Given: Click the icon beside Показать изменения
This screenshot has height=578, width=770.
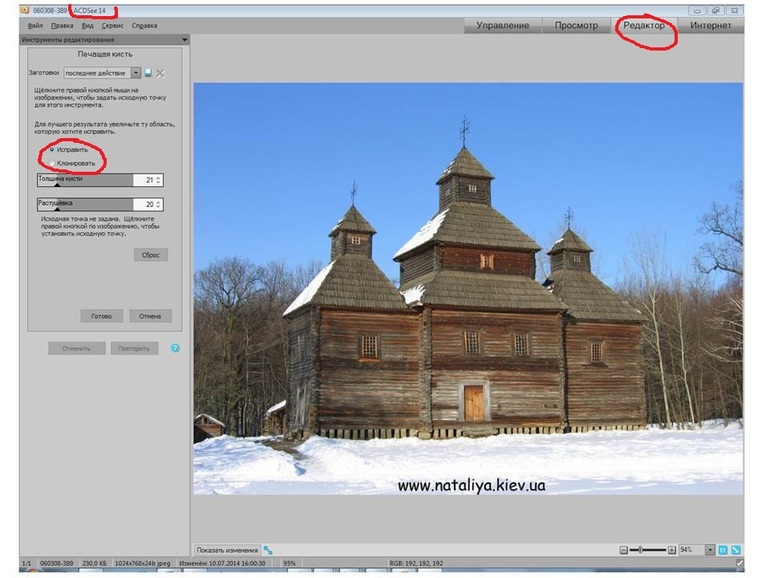Looking at the screenshot, I should point(268,550).
